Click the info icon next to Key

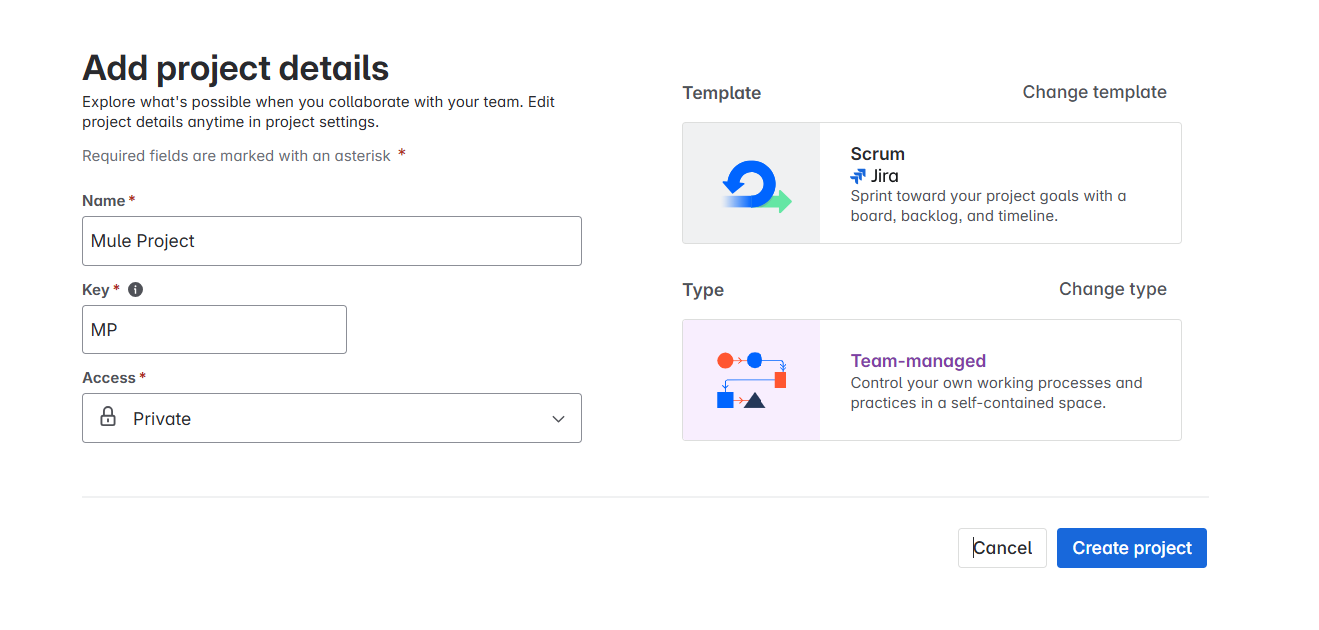click(x=136, y=290)
